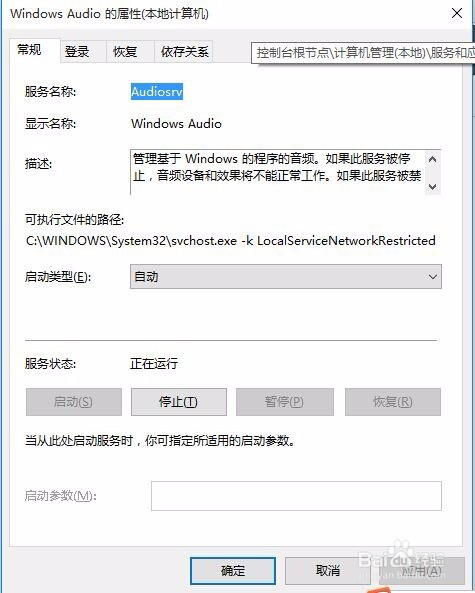Expand the 启动类型 dropdown arrow

(x=433, y=277)
